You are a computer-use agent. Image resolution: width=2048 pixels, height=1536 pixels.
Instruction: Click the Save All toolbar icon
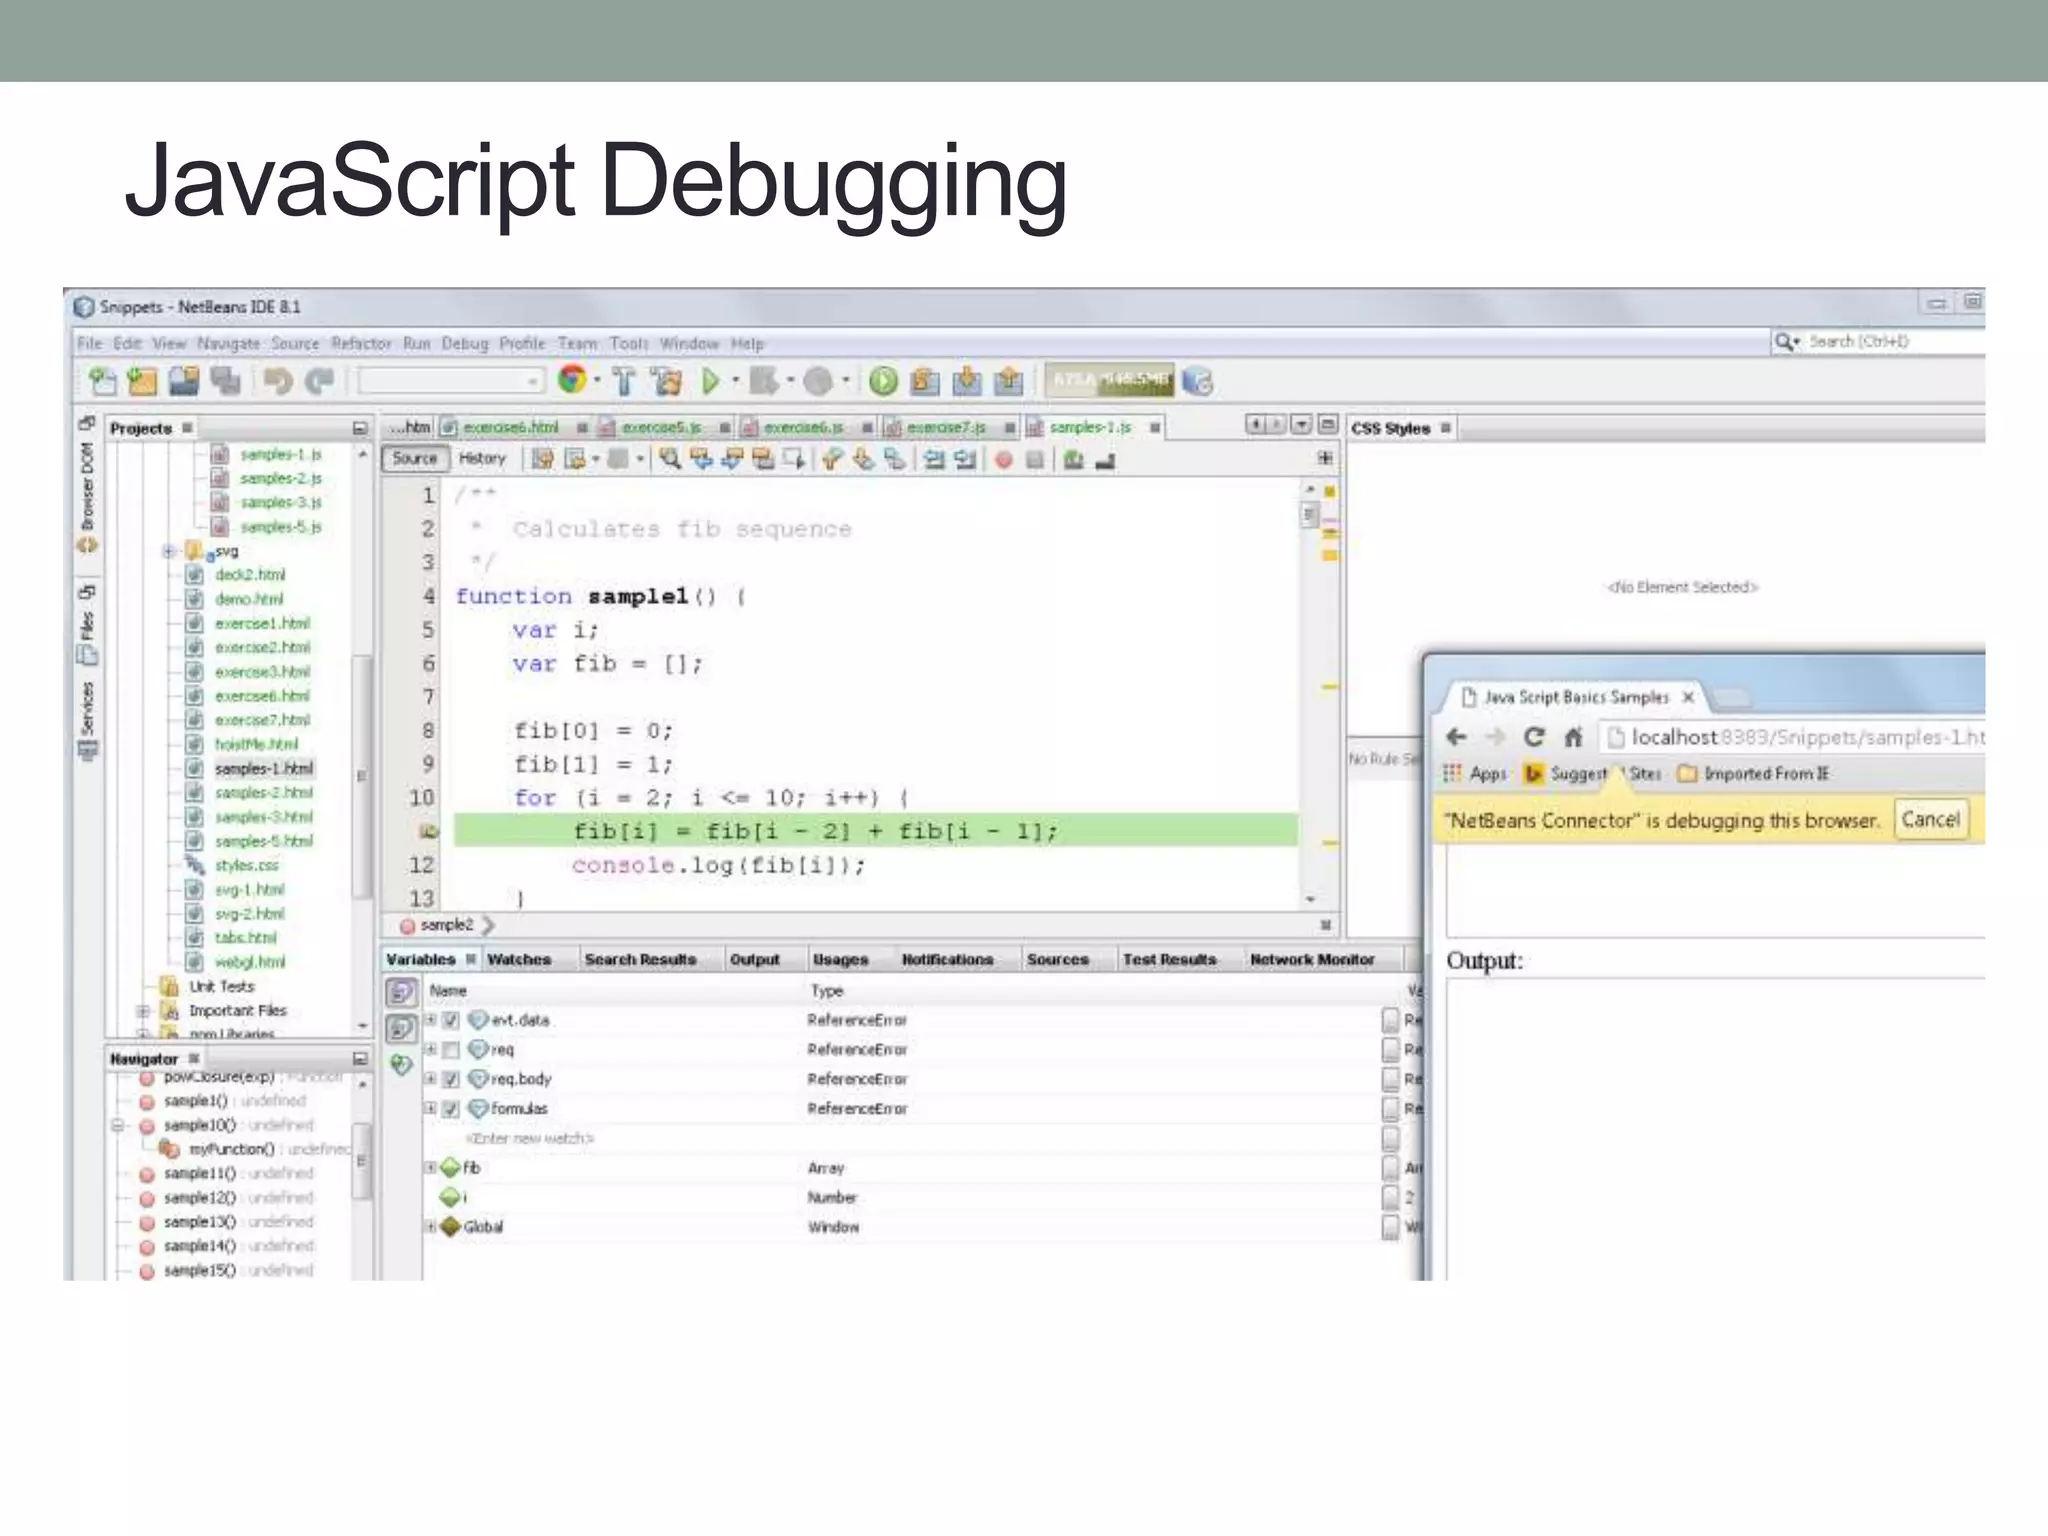point(226,381)
